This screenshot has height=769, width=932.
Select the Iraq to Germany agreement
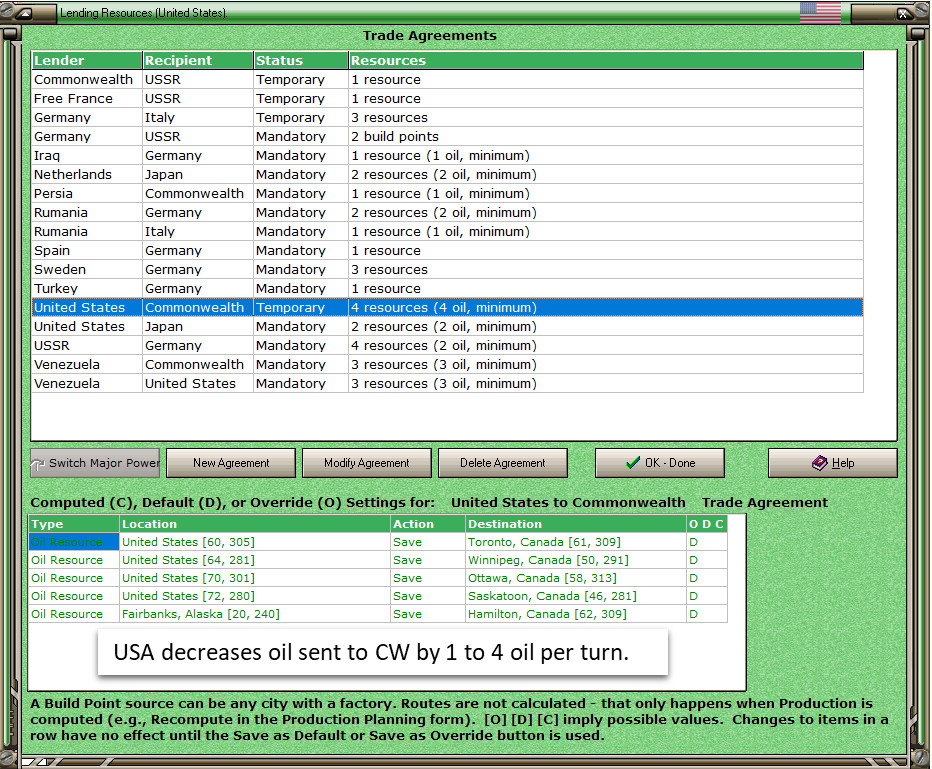(447, 156)
